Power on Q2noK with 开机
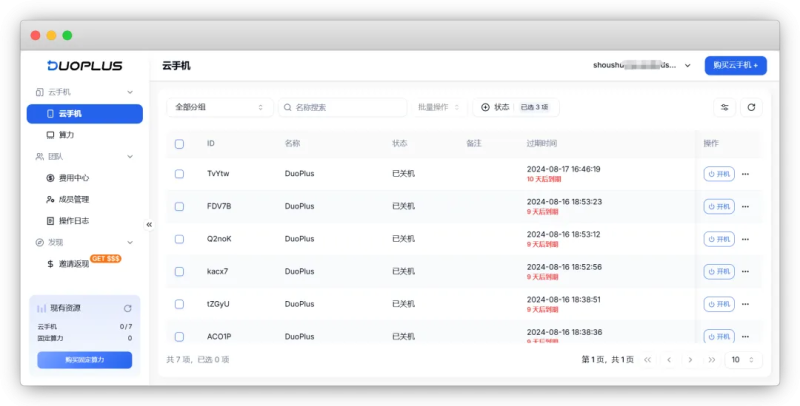 719,239
